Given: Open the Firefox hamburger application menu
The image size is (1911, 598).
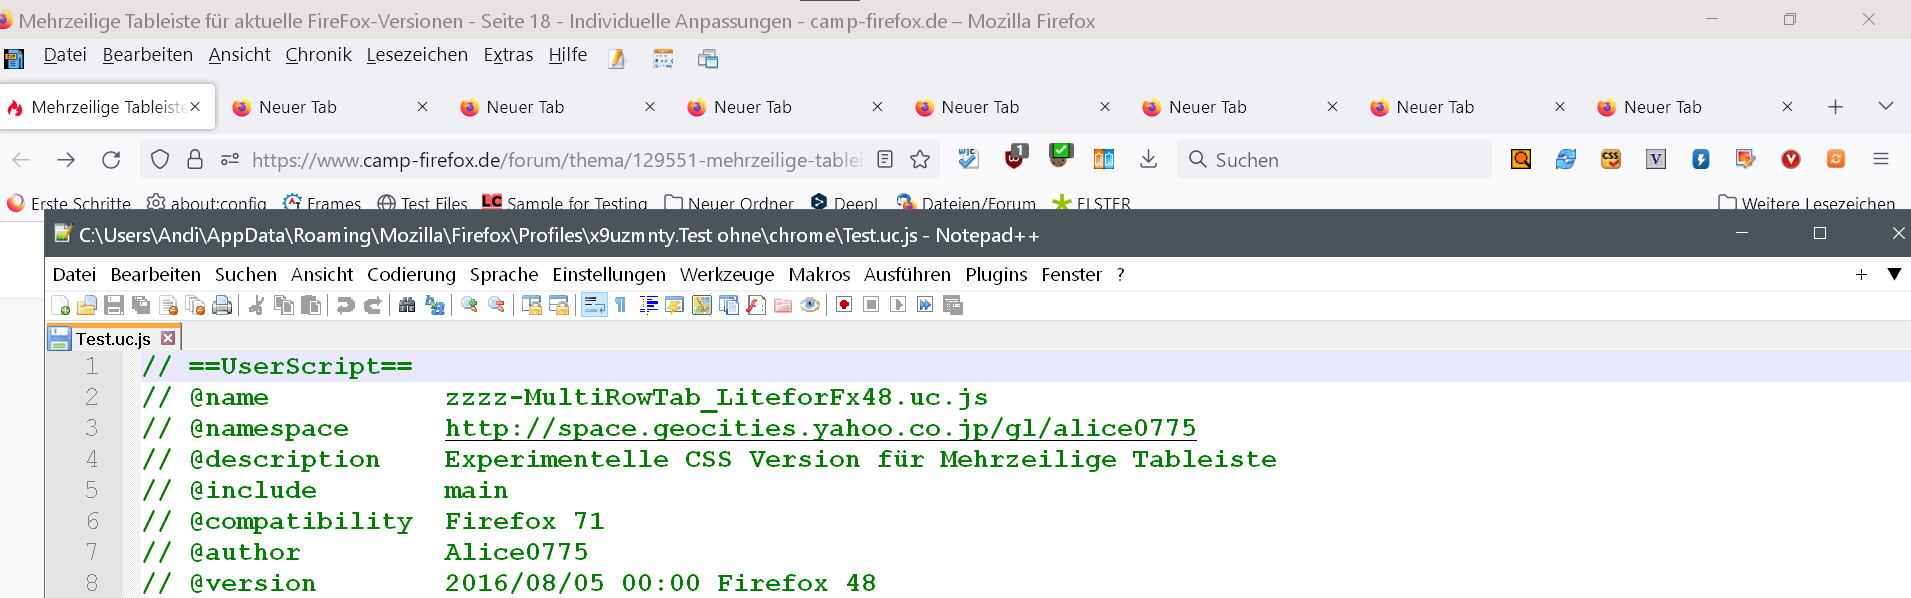Looking at the screenshot, I should (x=1881, y=159).
